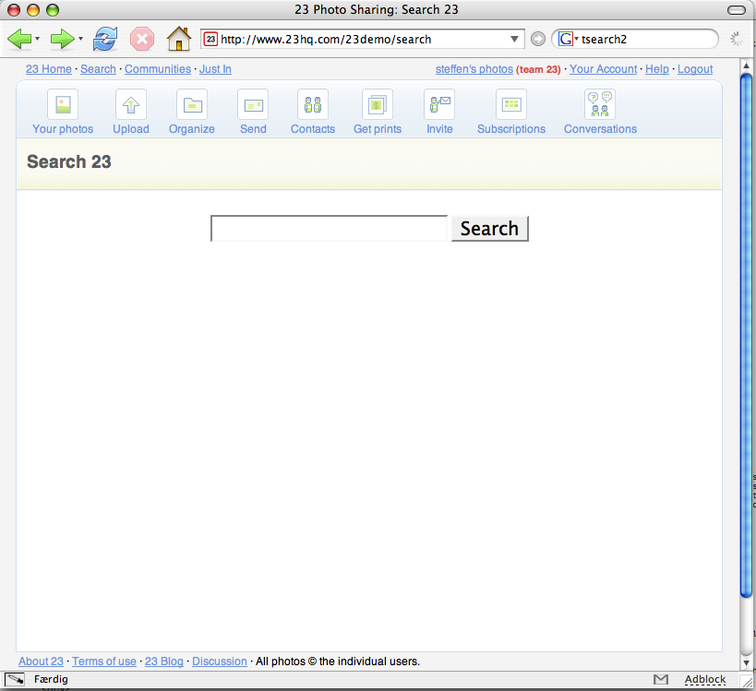Click the Adblock status bar item

(x=705, y=679)
